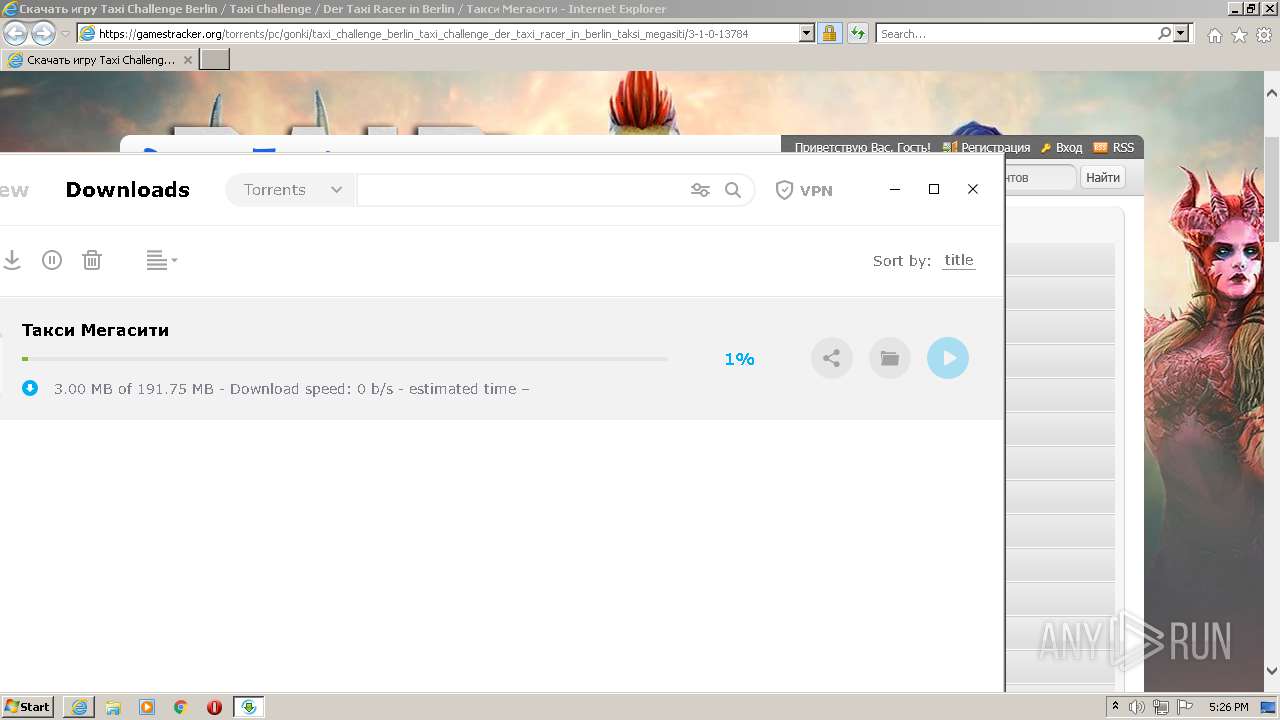
Task: Click the volume tray icon
Action: click(1137, 707)
